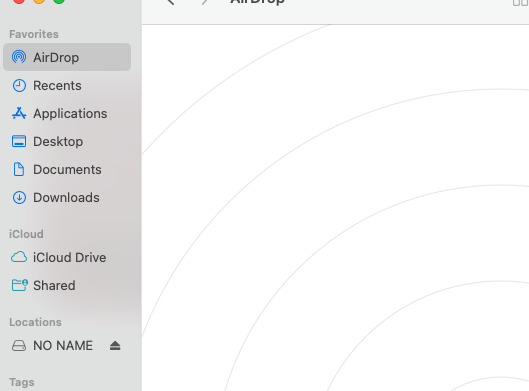Click the Documents page icon
The width and height of the screenshot is (529, 391).
[x=19, y=169]
